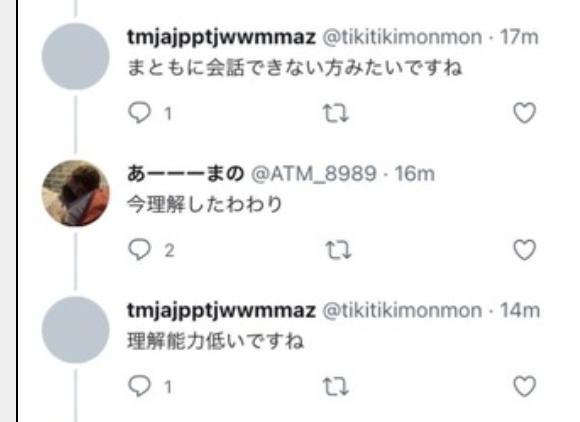Open default avatar of the 14m tweet
Screen dimensions: 580x422
[75, 330]
